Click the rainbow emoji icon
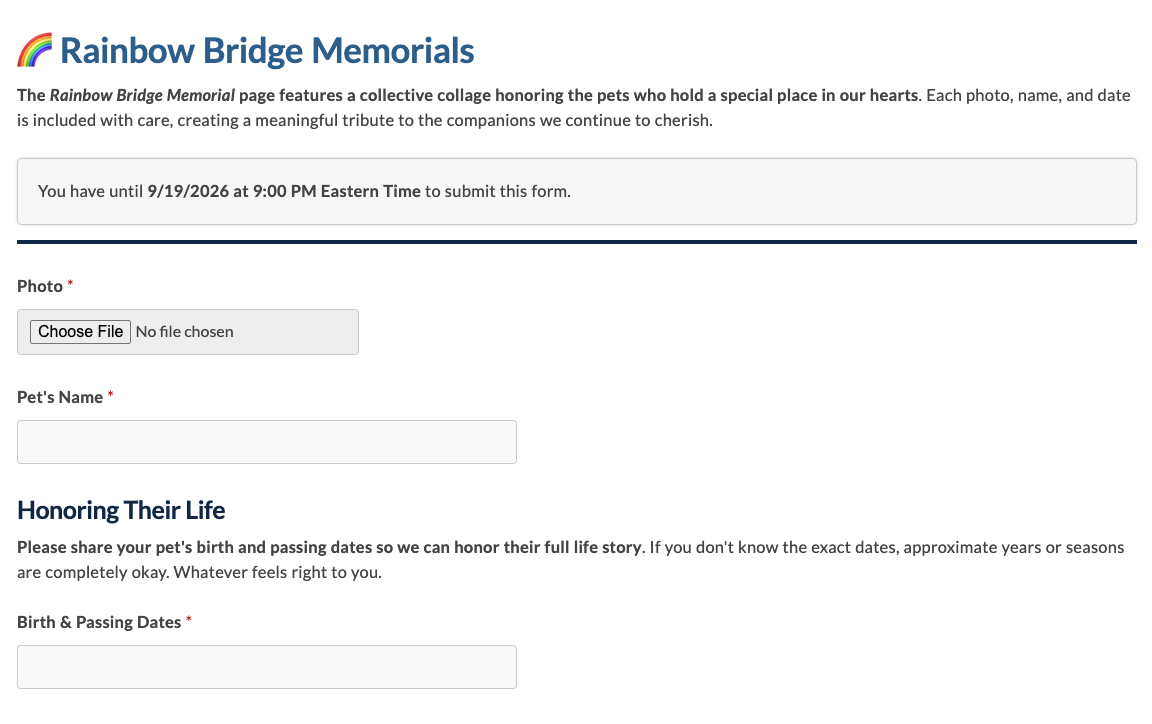Image resolution: width=1152 pixels, height=724 pixels. (x=35, y=50)
